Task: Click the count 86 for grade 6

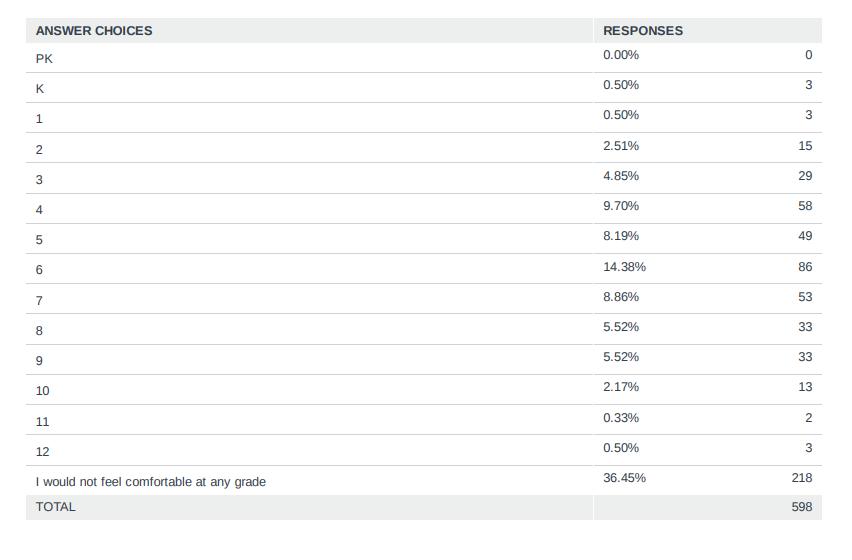Action: [x=805, y=267]
